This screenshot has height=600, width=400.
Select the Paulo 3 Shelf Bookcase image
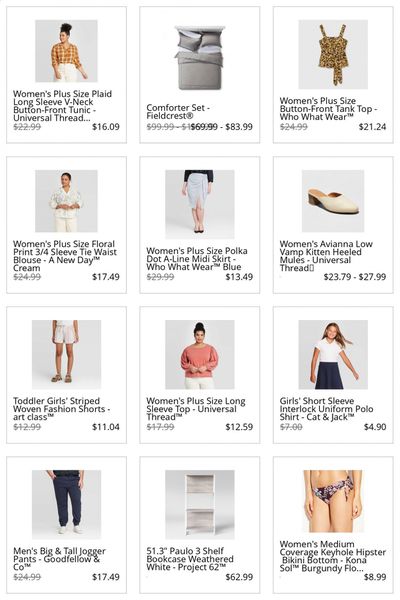tap(200, 504)
